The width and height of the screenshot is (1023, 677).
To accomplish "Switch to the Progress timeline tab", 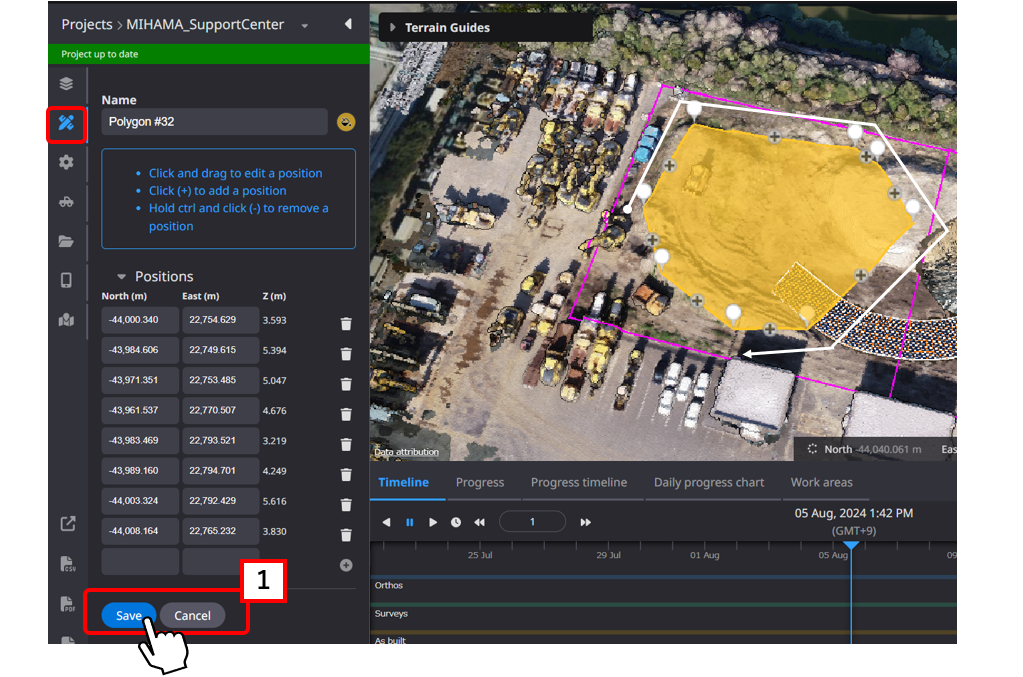I will [578, 482].
